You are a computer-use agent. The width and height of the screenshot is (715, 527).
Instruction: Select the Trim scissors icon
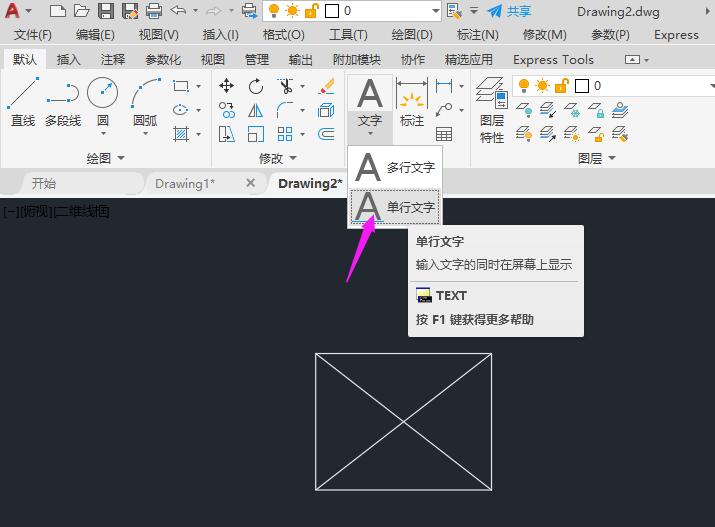[x=285, y=86]
